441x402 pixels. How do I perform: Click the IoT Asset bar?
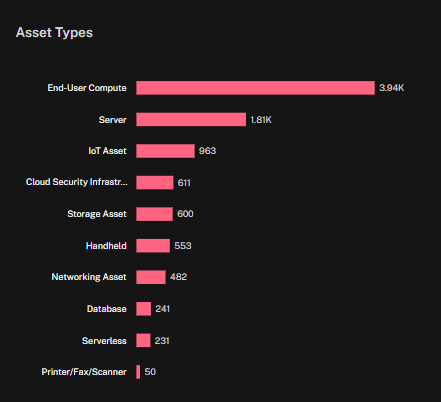165,151
